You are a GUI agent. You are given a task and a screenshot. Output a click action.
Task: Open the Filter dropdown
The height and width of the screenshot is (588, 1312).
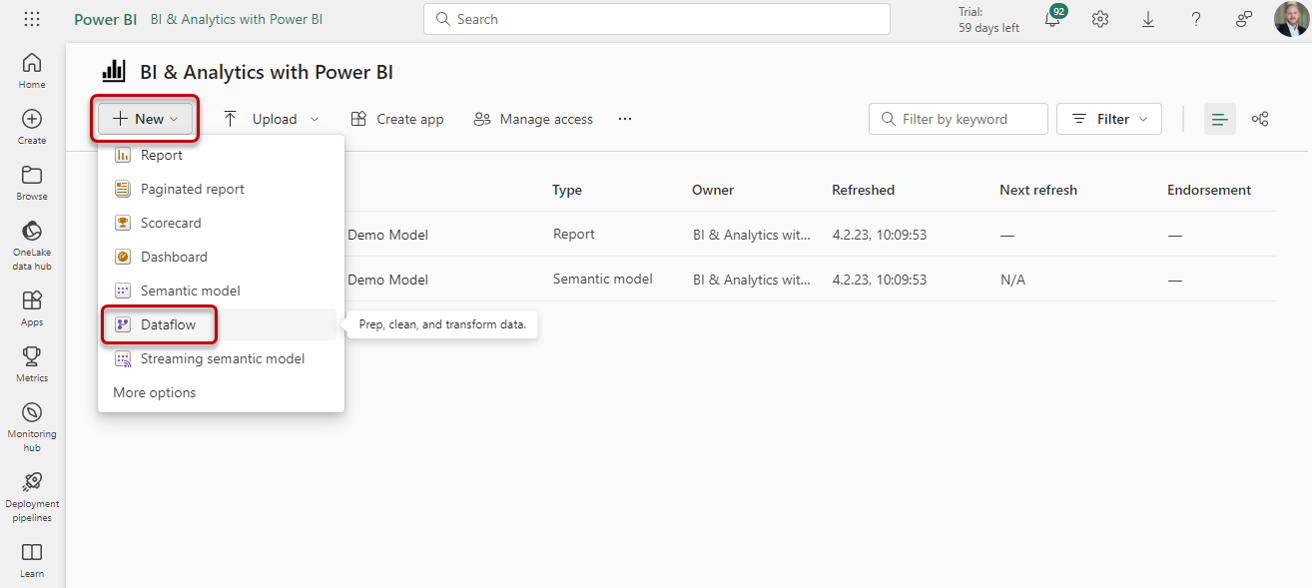(x=1109, y=119)
